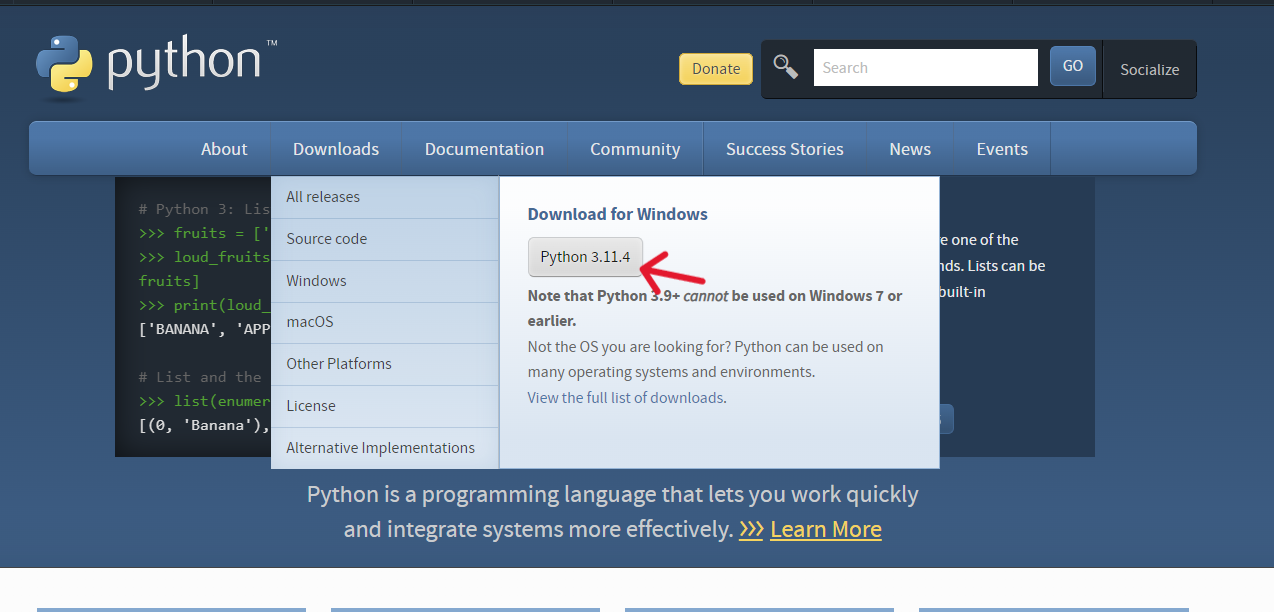Click the GO search button
The height and width of the screenshot is (612, 1274).
coord(1073,66)
